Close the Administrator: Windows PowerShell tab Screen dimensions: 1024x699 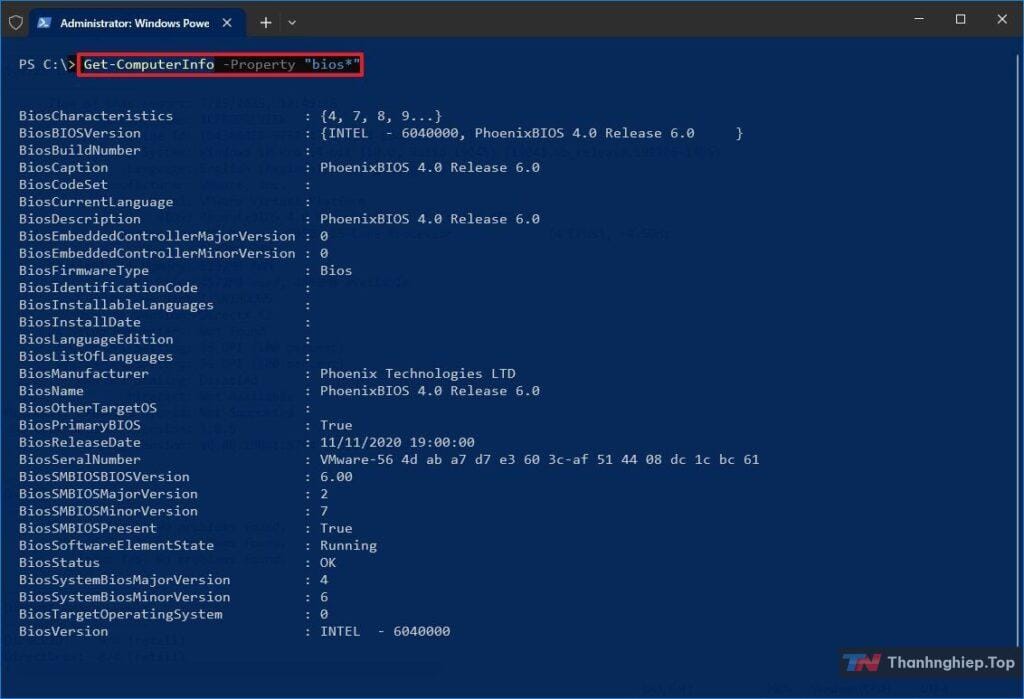[227, 23]
